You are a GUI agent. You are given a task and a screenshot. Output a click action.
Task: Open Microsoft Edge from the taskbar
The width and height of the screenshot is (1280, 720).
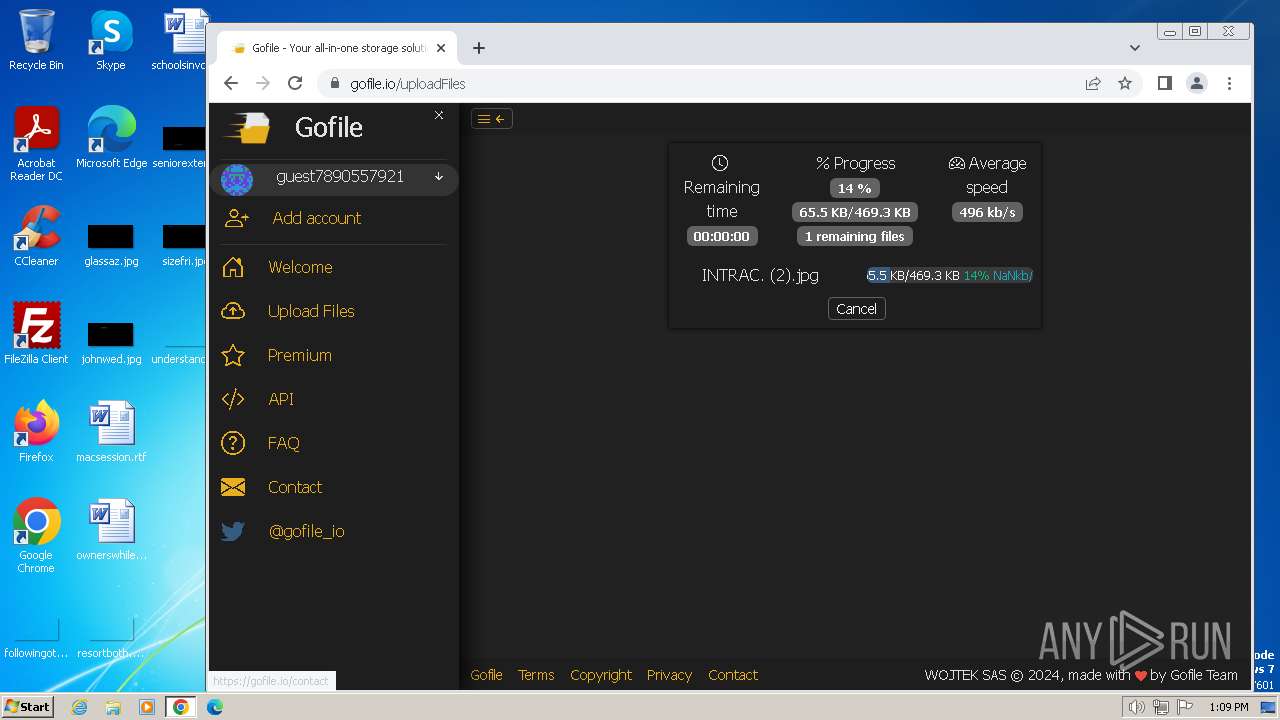(214, 707)
